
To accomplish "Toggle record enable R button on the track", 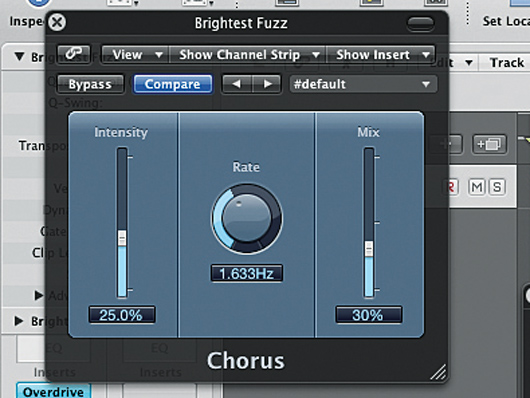I will click(x=451, y=187).
